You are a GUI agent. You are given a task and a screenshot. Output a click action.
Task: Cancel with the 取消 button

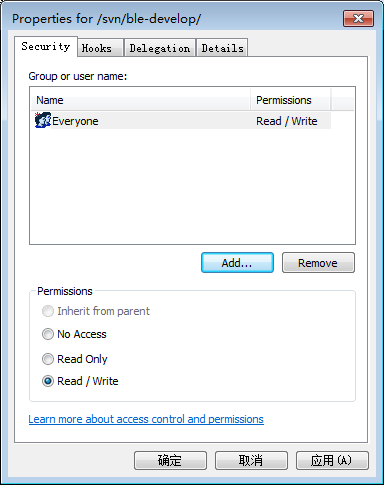point(251,461)
